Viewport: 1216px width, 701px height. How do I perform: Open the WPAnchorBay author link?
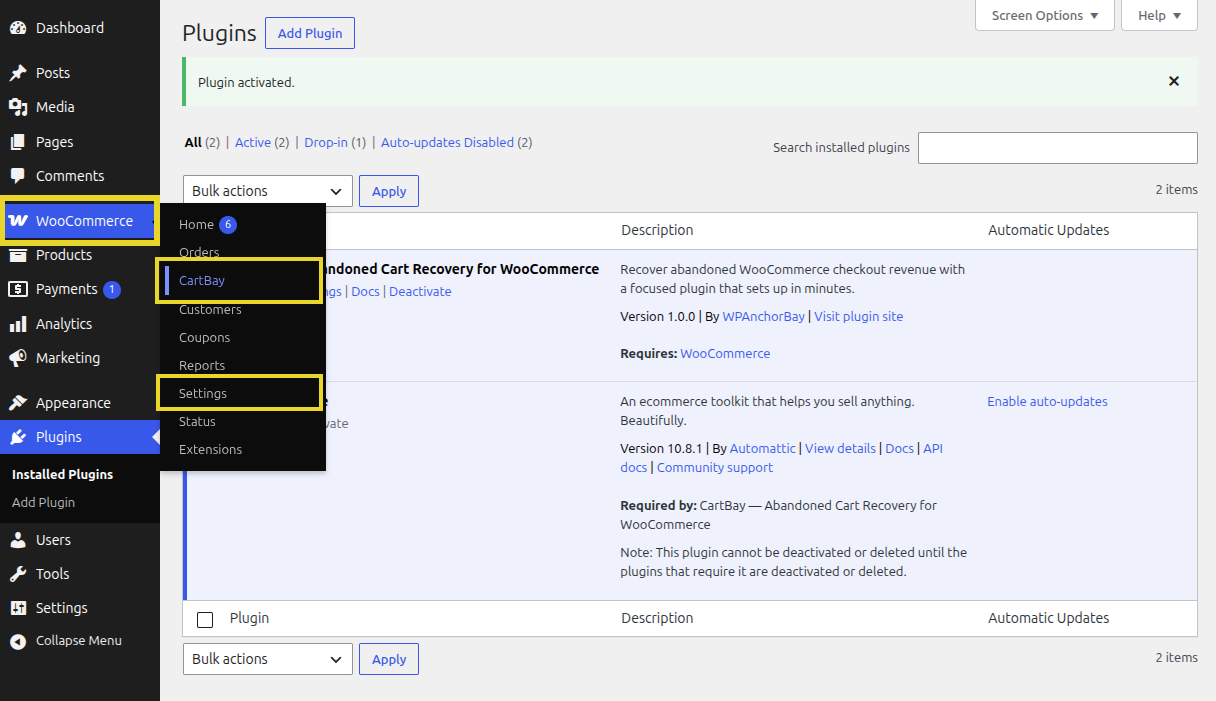tap(764, 317)
